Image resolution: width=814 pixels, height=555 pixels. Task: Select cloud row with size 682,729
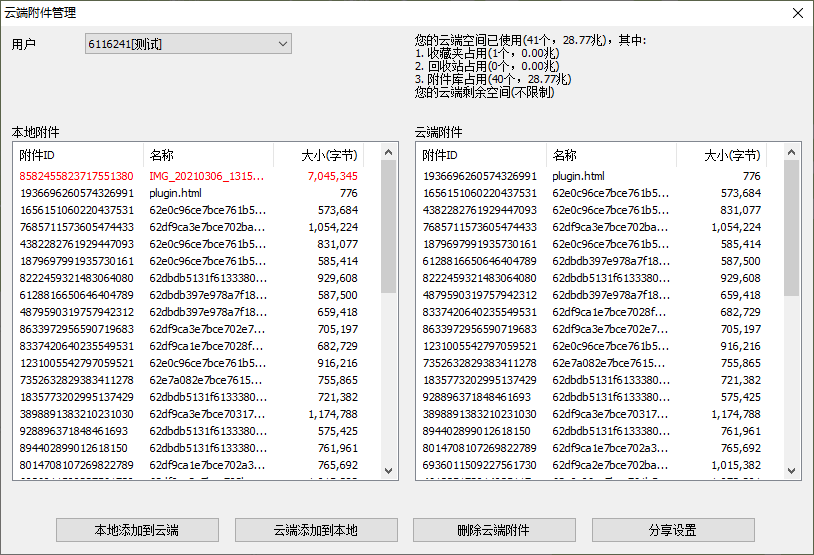599,312
